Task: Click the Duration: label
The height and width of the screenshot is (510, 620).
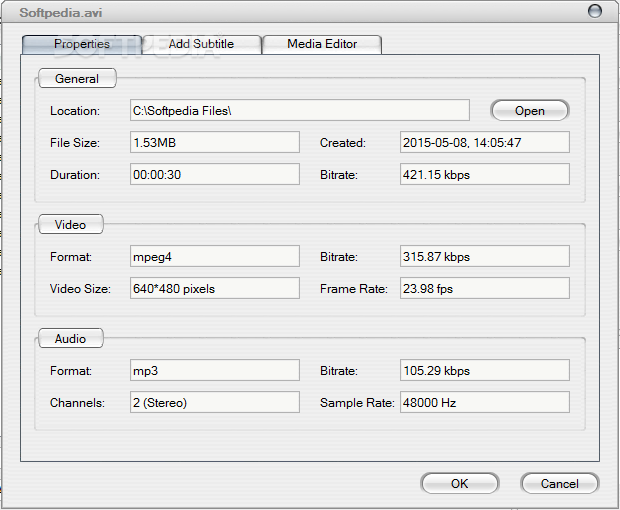Action: click(75, 175)
